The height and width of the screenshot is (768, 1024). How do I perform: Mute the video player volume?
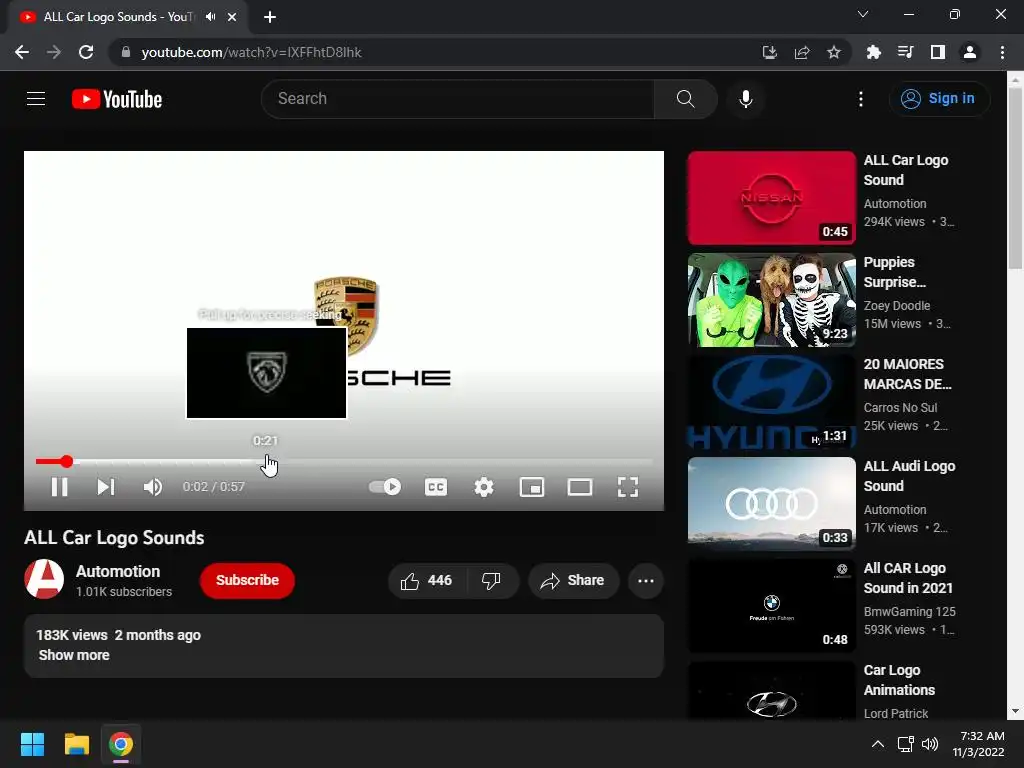coord(153,487)
